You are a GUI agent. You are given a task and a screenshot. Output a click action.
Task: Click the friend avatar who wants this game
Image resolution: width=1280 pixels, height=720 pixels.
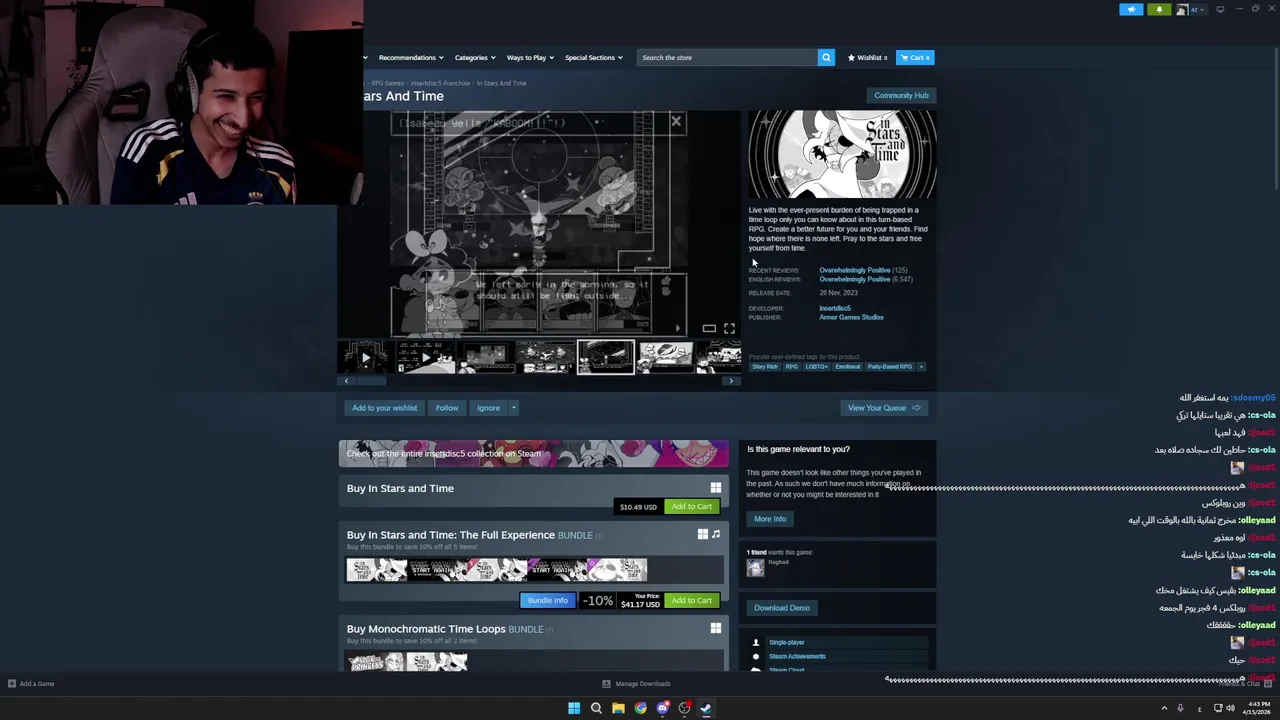click(x=755, y=568)
